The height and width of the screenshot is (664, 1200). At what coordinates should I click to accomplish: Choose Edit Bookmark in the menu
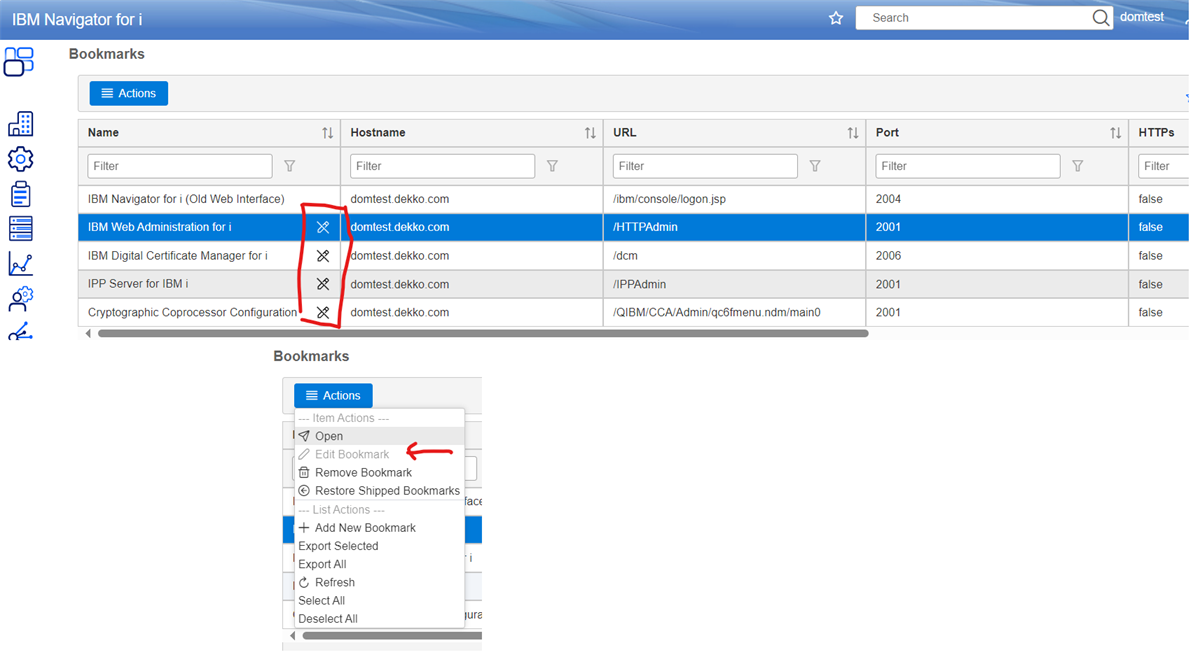pyautogui.click(x=379, y=454)
